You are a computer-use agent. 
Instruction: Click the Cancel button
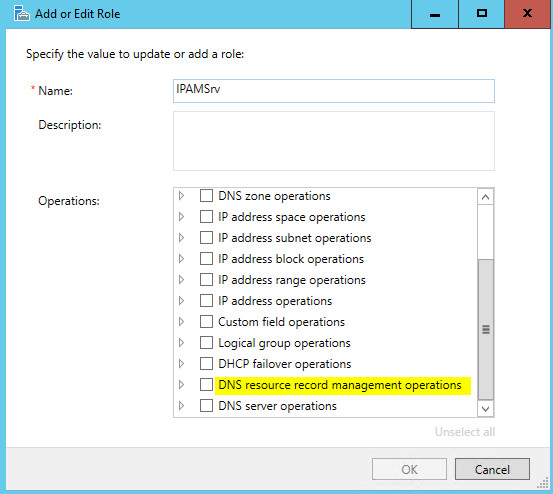(x=492, y=469)
